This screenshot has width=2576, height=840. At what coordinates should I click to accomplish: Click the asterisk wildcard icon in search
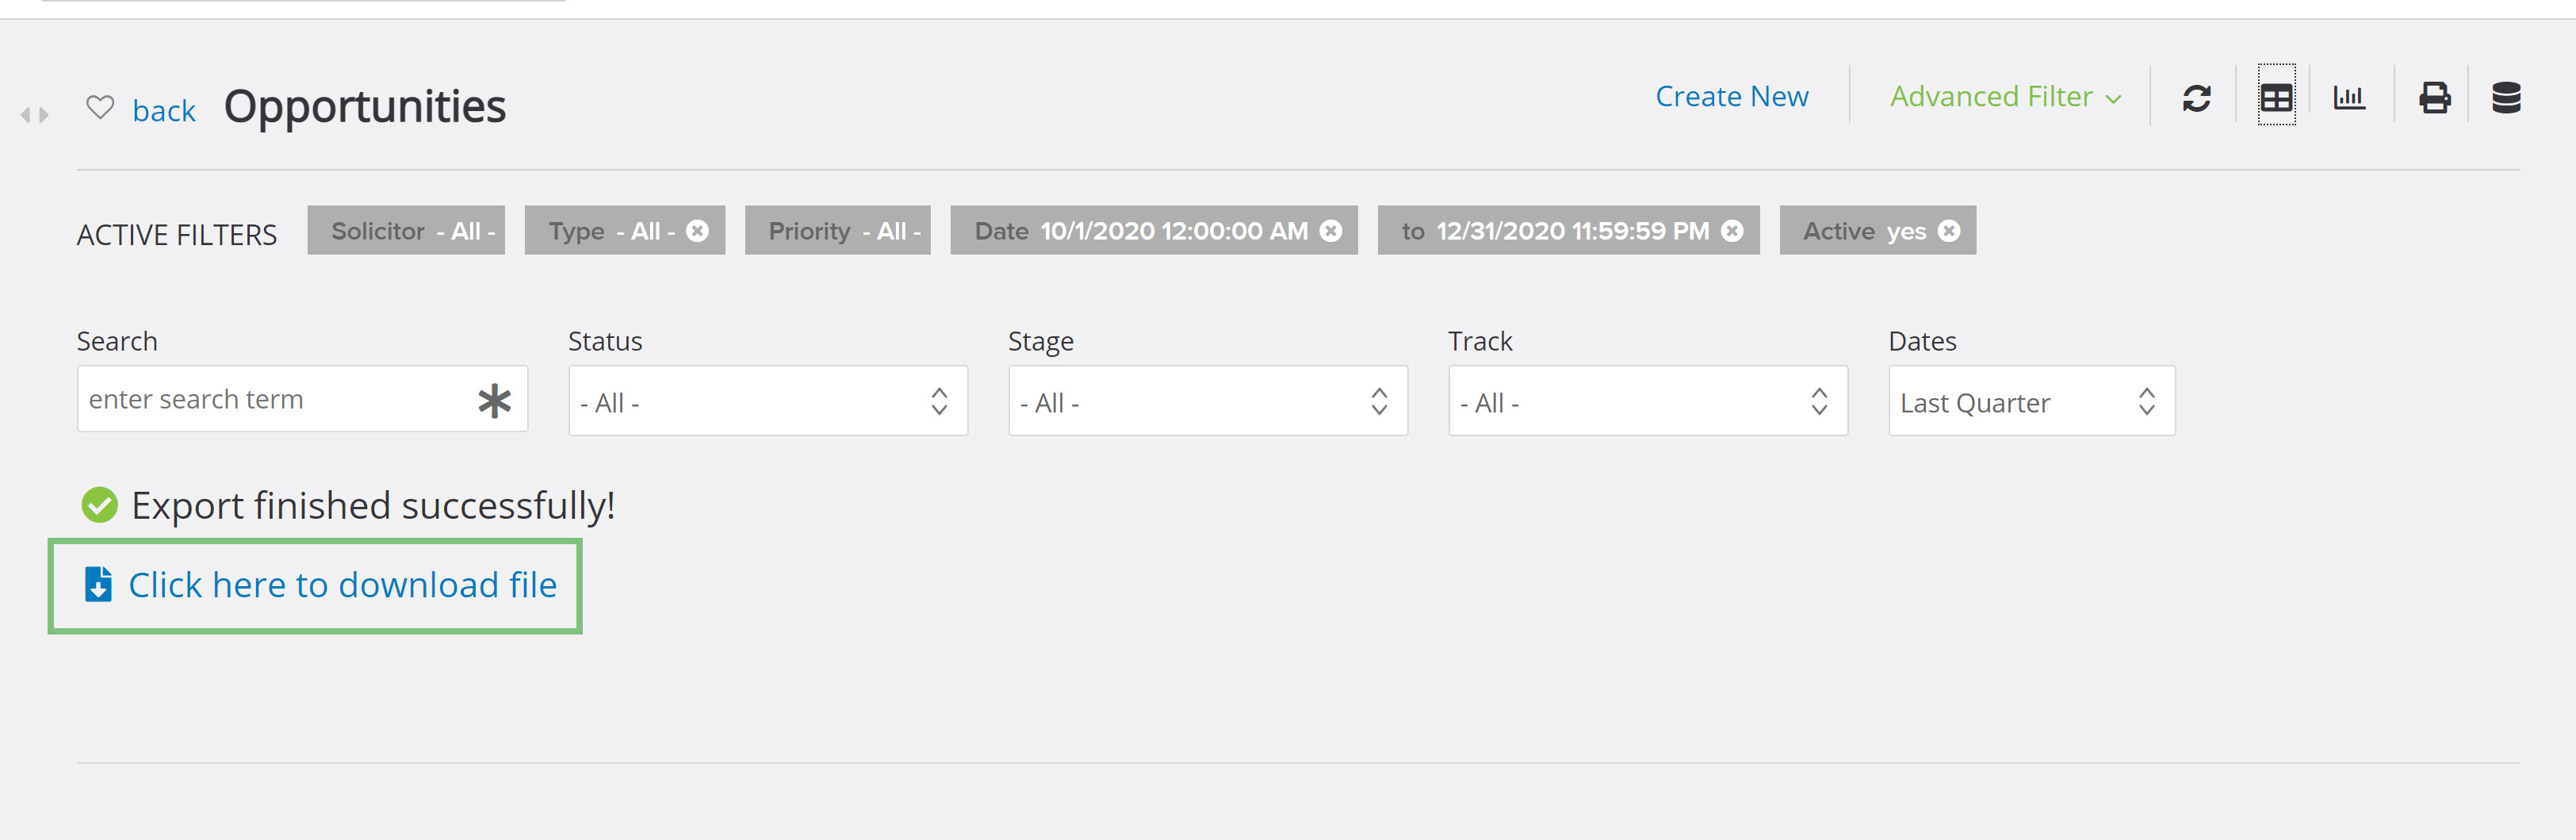coord(494,400)
